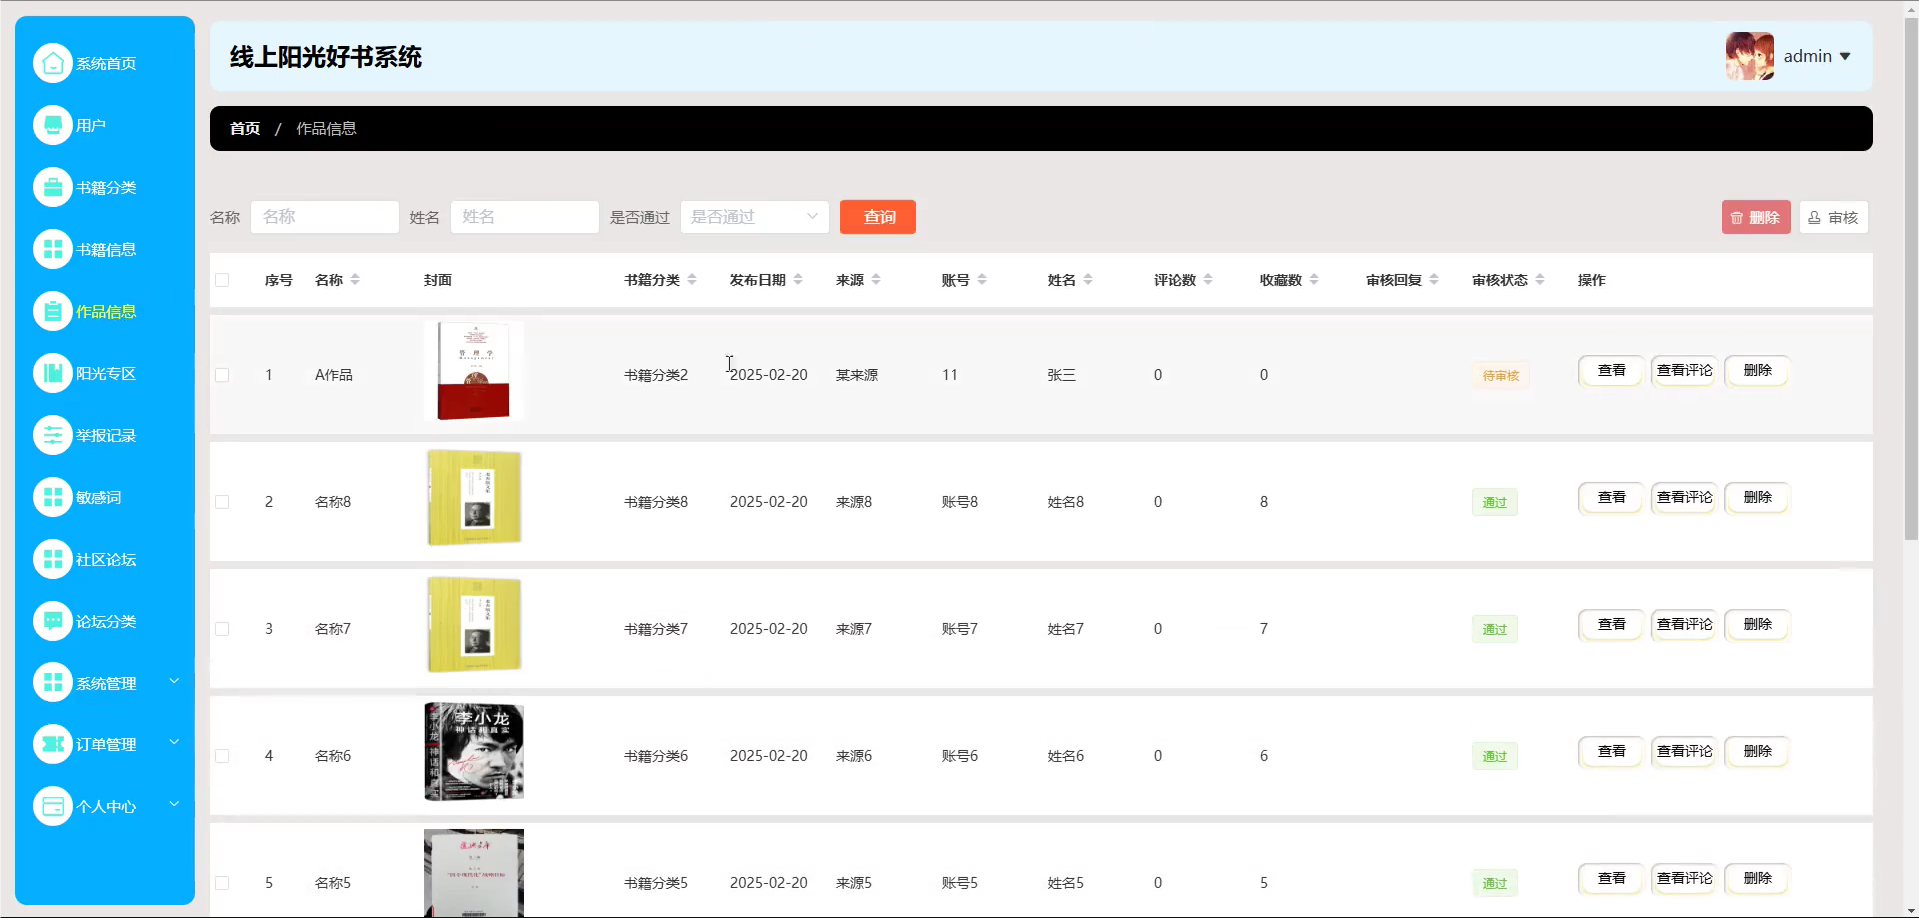Viewport: 1919px width, 918px height.
Task: Click the admin avatar image
Action: (x=1749, y=56)
